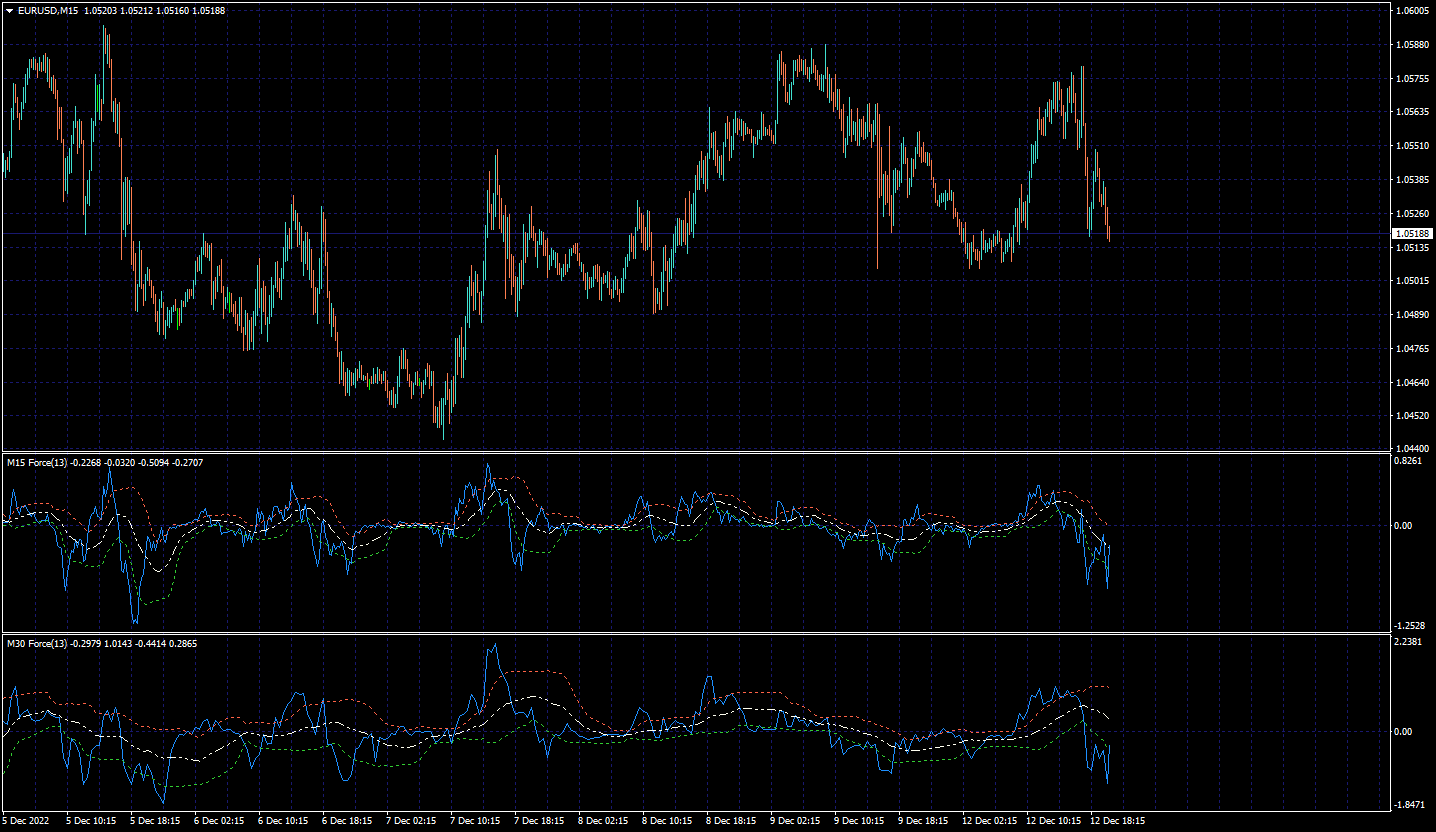Click the 12 Dec 18:15 time label
Viewport: 1436px width, 832px height.
pos(1119,821)
